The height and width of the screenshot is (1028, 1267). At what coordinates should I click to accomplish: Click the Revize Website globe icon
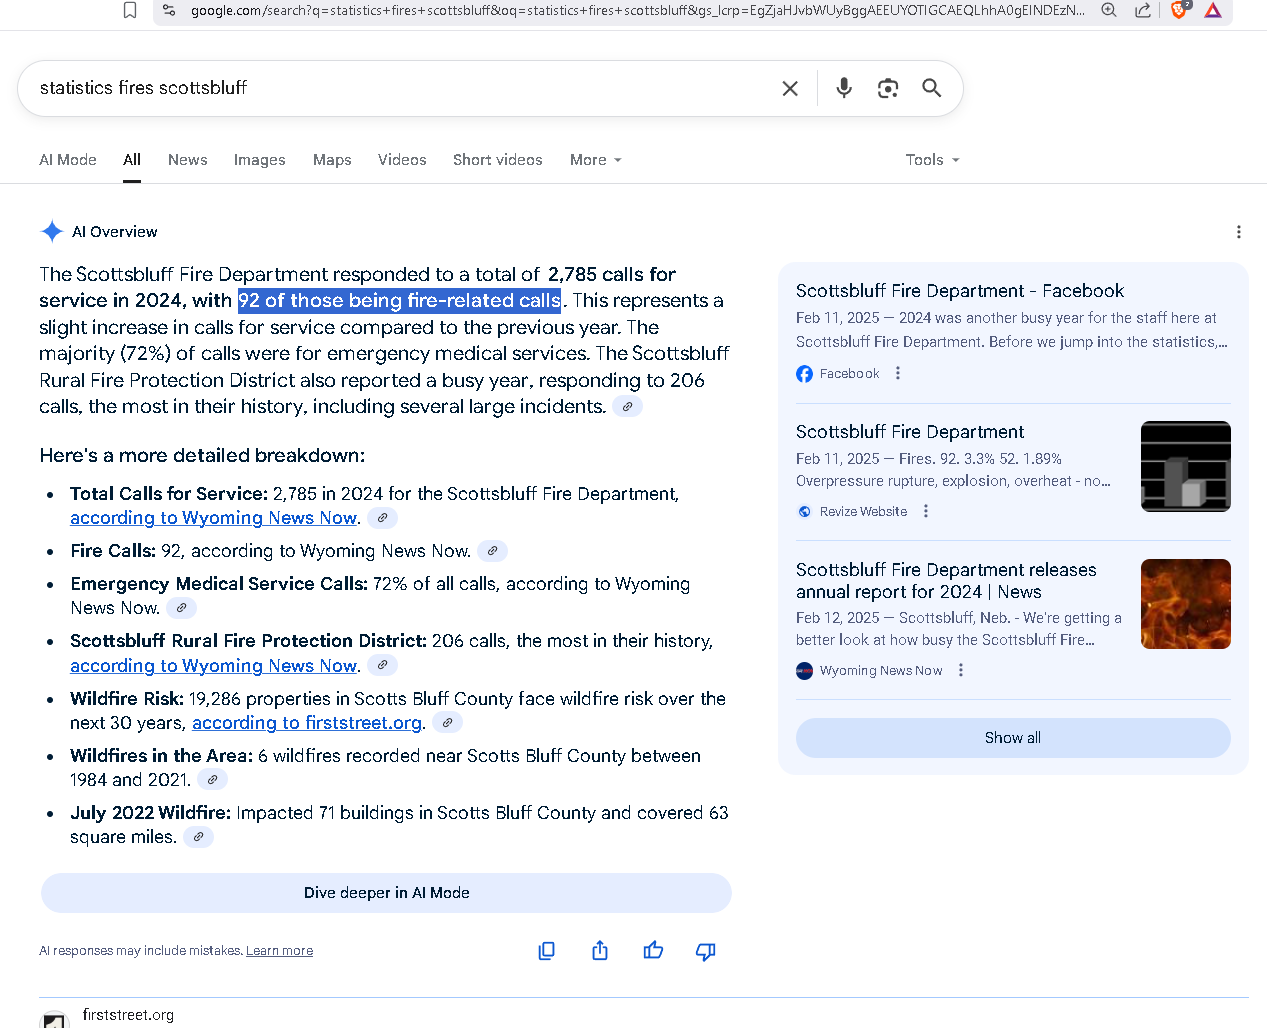805,512
